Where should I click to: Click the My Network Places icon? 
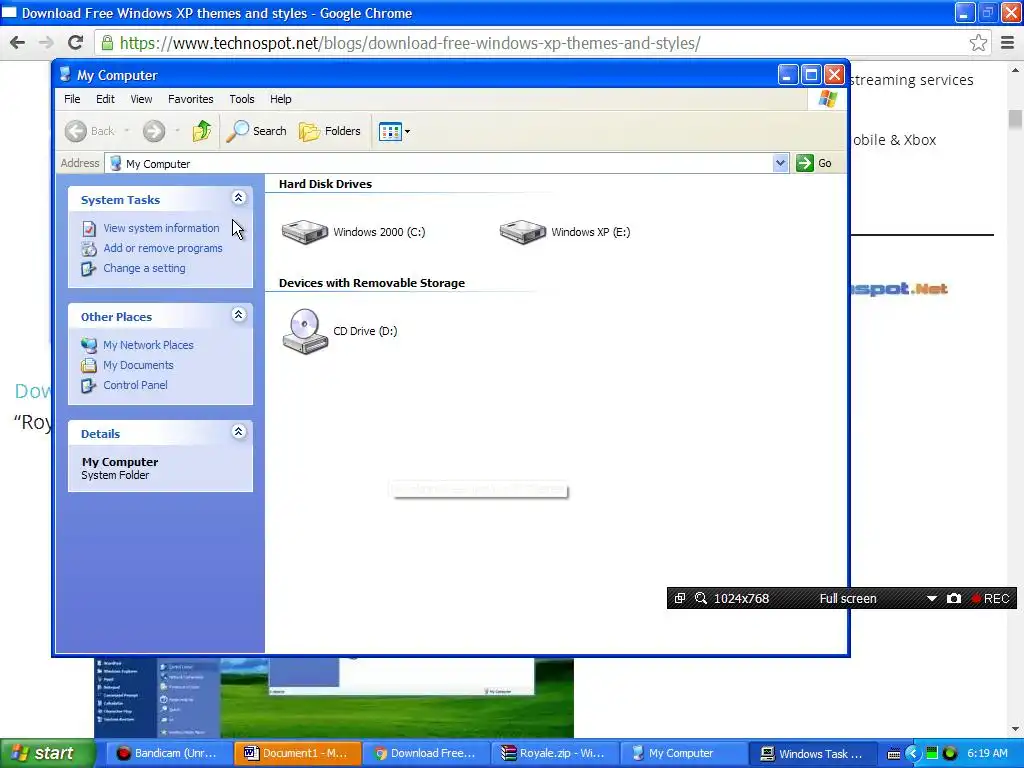click(89, 345)
